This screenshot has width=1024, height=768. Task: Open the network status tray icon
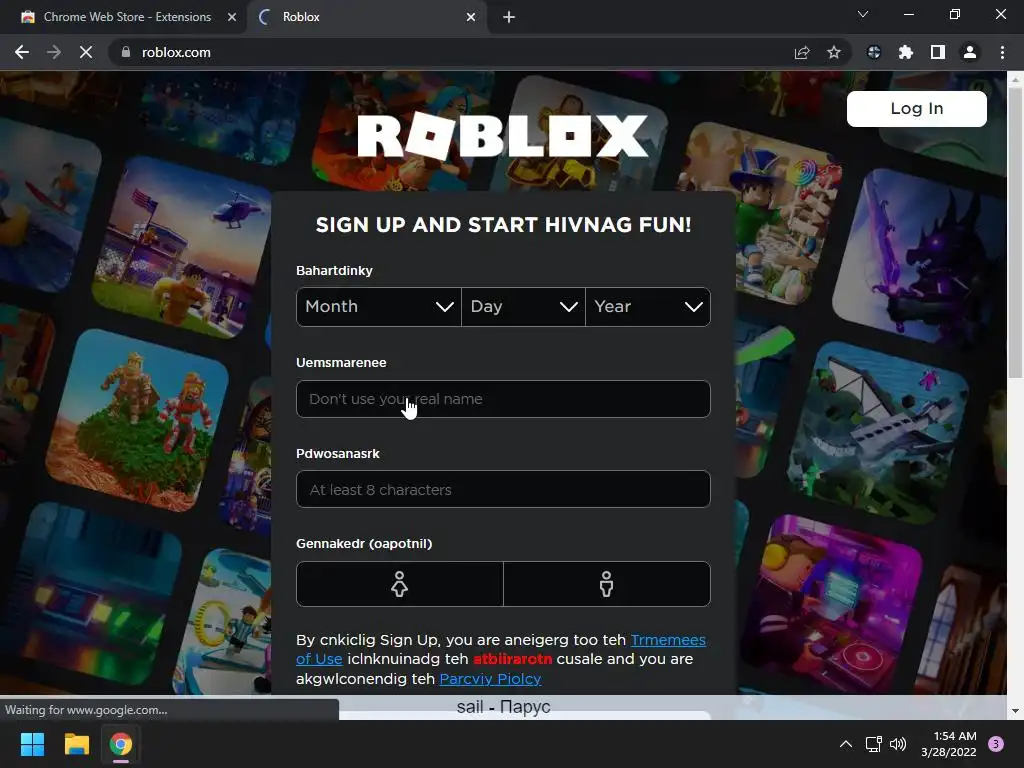tap(873, 744)
